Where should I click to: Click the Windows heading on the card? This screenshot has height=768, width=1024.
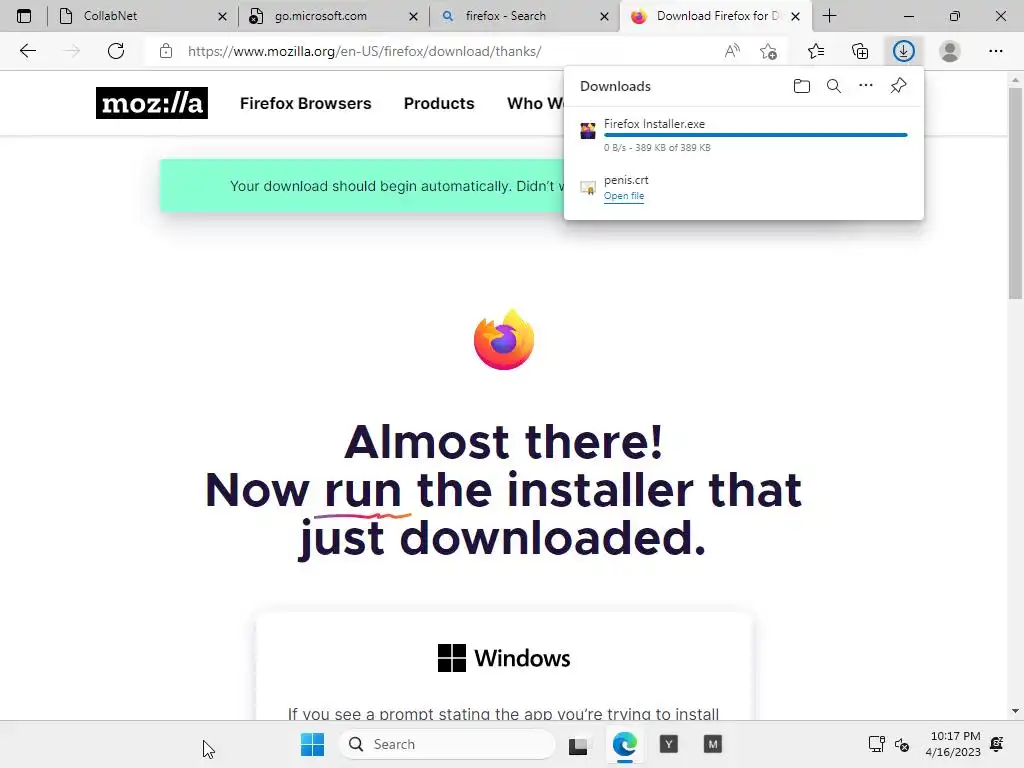click(504, 658)
